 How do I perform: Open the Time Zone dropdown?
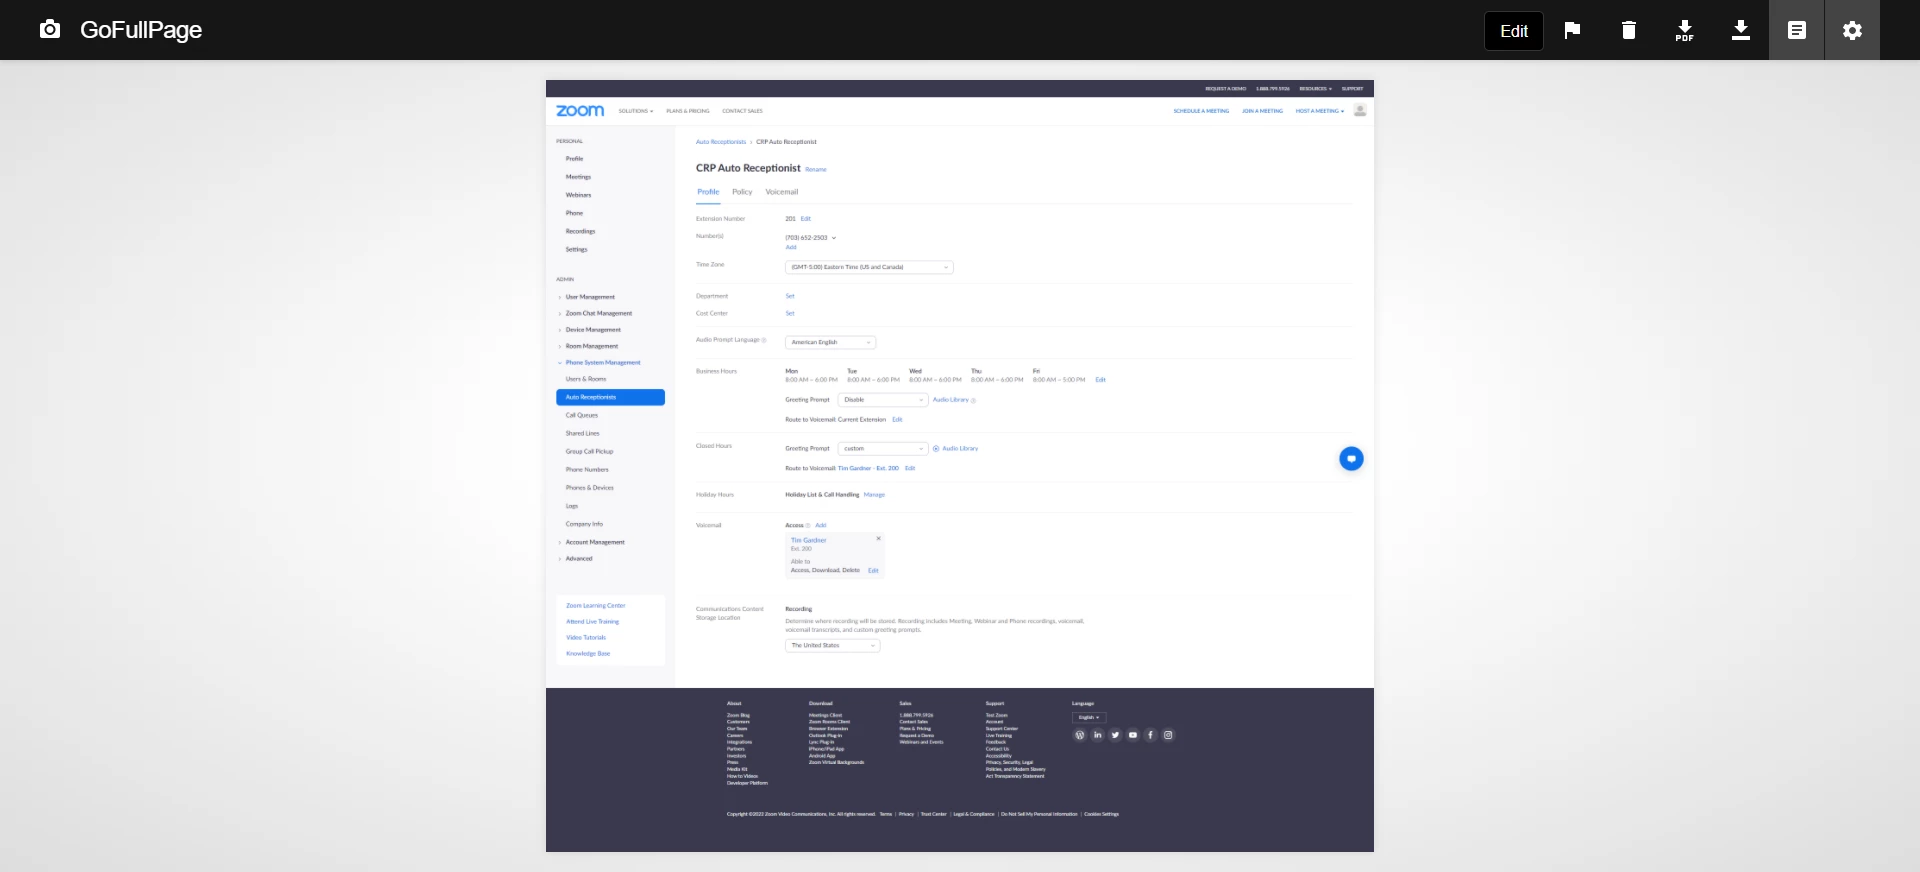coord(869,267)
